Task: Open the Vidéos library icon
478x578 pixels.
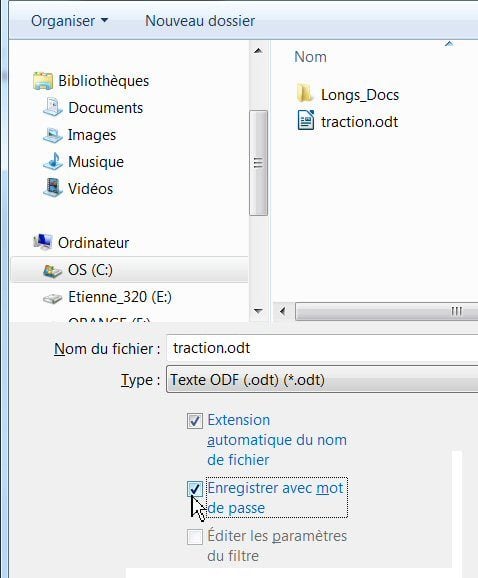Action: [x=53, y=189]
